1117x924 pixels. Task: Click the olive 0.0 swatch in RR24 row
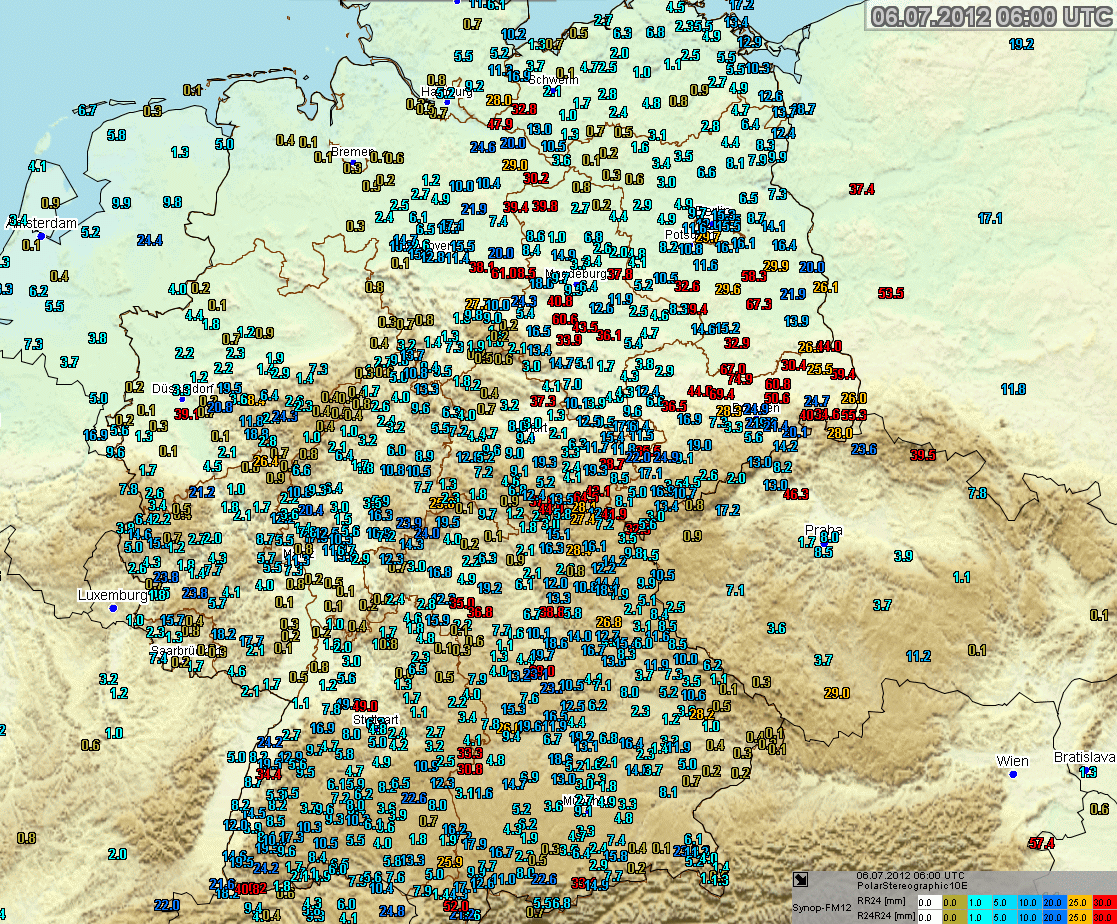(955, 902)
